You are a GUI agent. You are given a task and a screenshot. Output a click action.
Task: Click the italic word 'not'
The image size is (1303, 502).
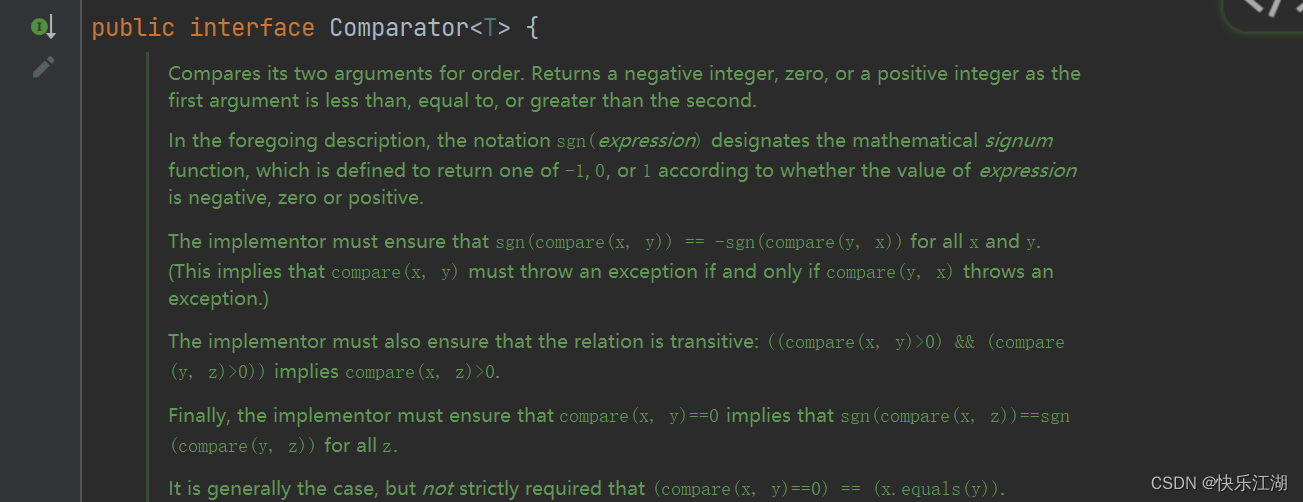[437, 489]
